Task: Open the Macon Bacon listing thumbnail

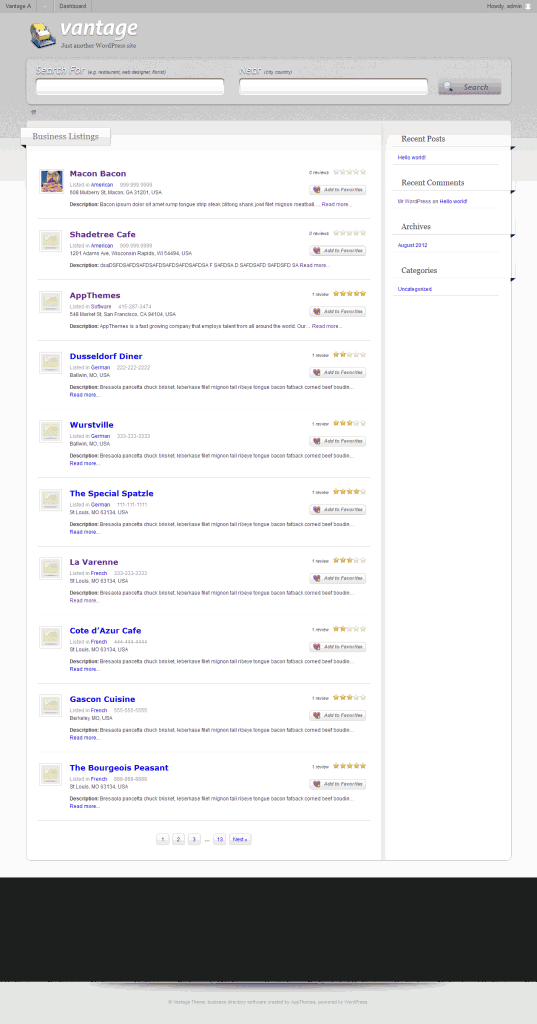Action: pos(51,181)
